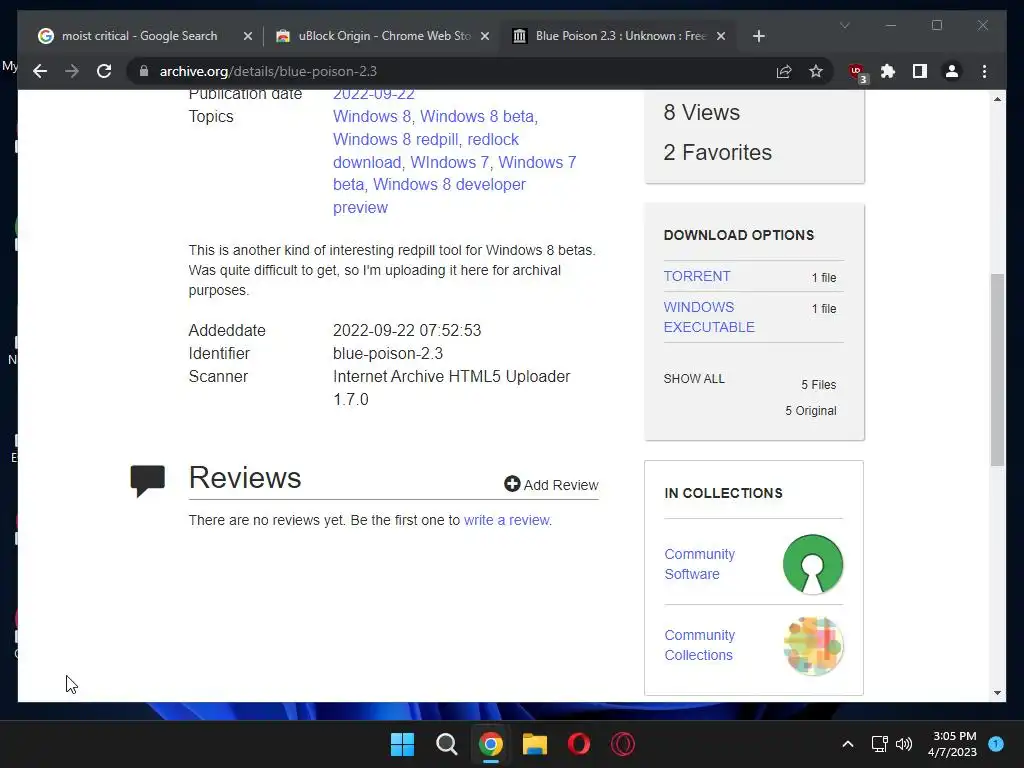
Task: Open the Chrome profile avatar
Action: 952,71
